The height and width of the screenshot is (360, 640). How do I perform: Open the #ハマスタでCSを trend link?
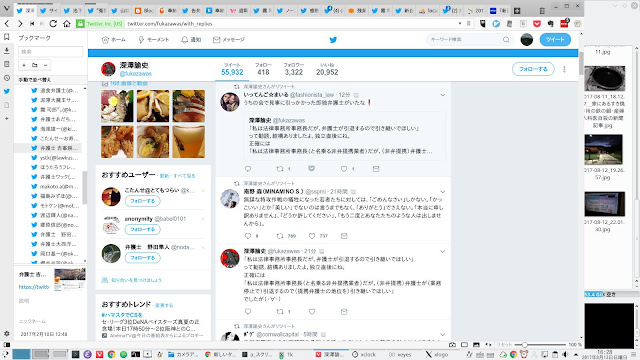[122, 315]
